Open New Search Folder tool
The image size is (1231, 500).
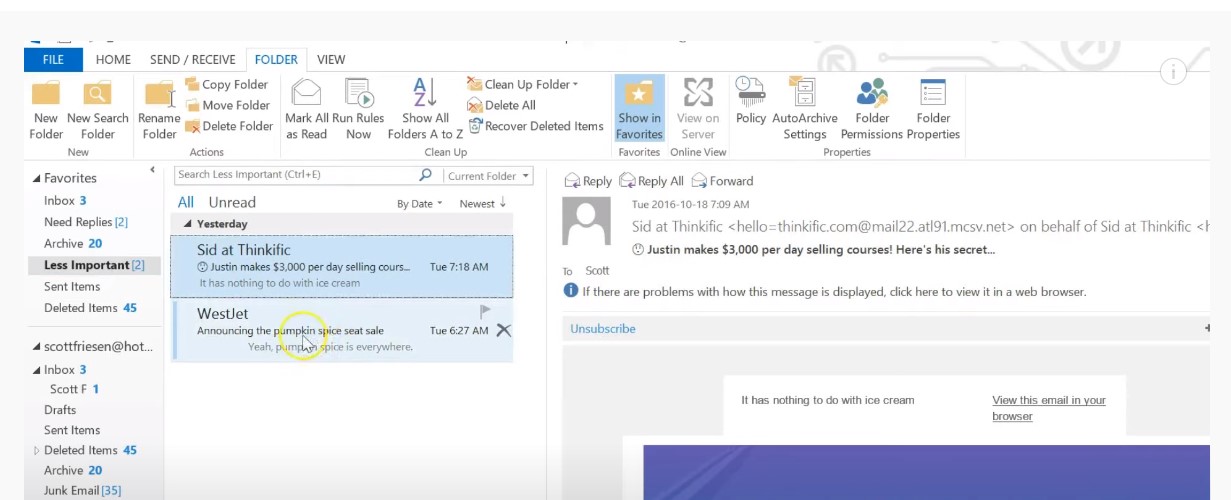pos(98,95)
